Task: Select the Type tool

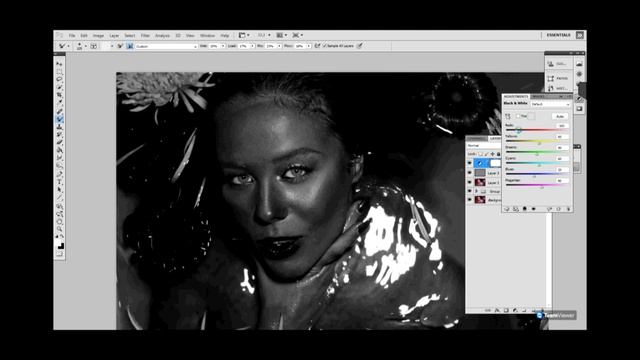Action: [60, 182]
